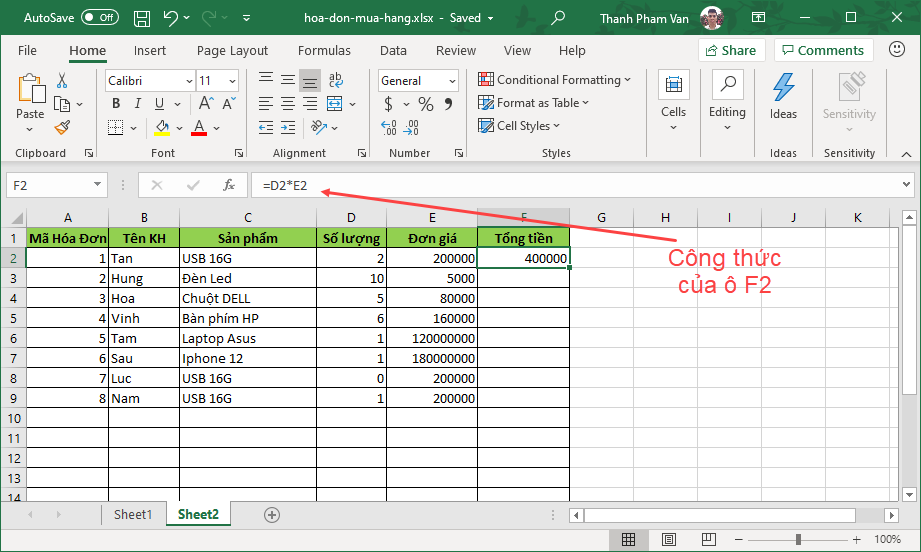Click the Save icon in title bar

[142, 18]
